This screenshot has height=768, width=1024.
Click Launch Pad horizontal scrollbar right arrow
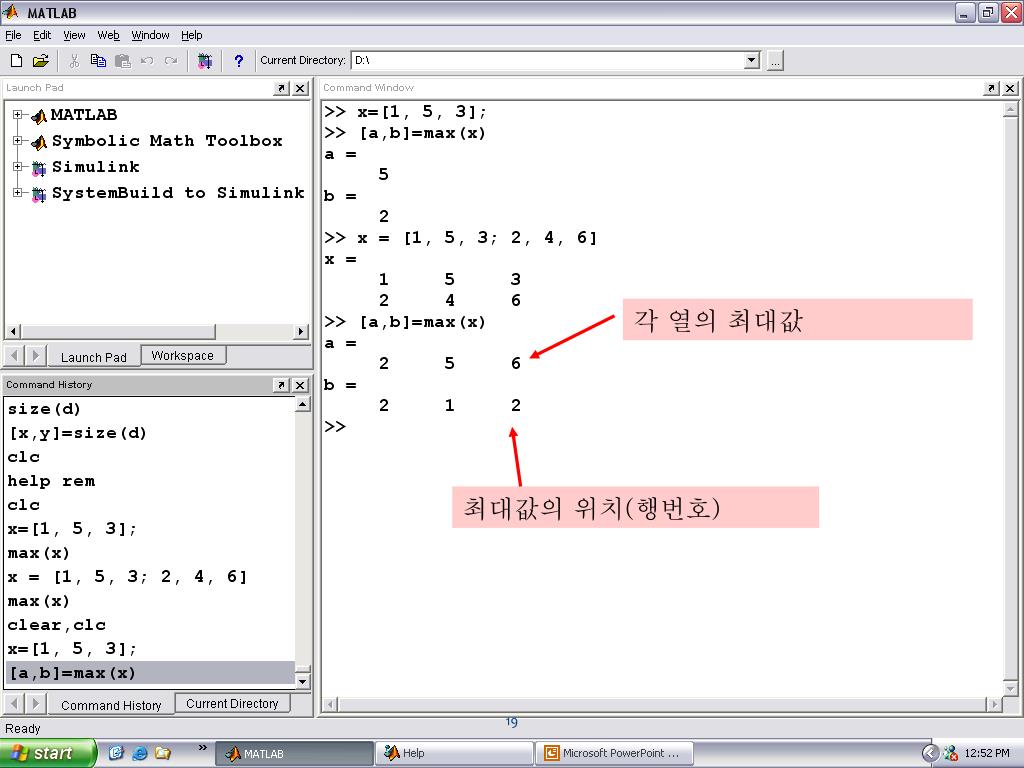[x=300, y=332]
